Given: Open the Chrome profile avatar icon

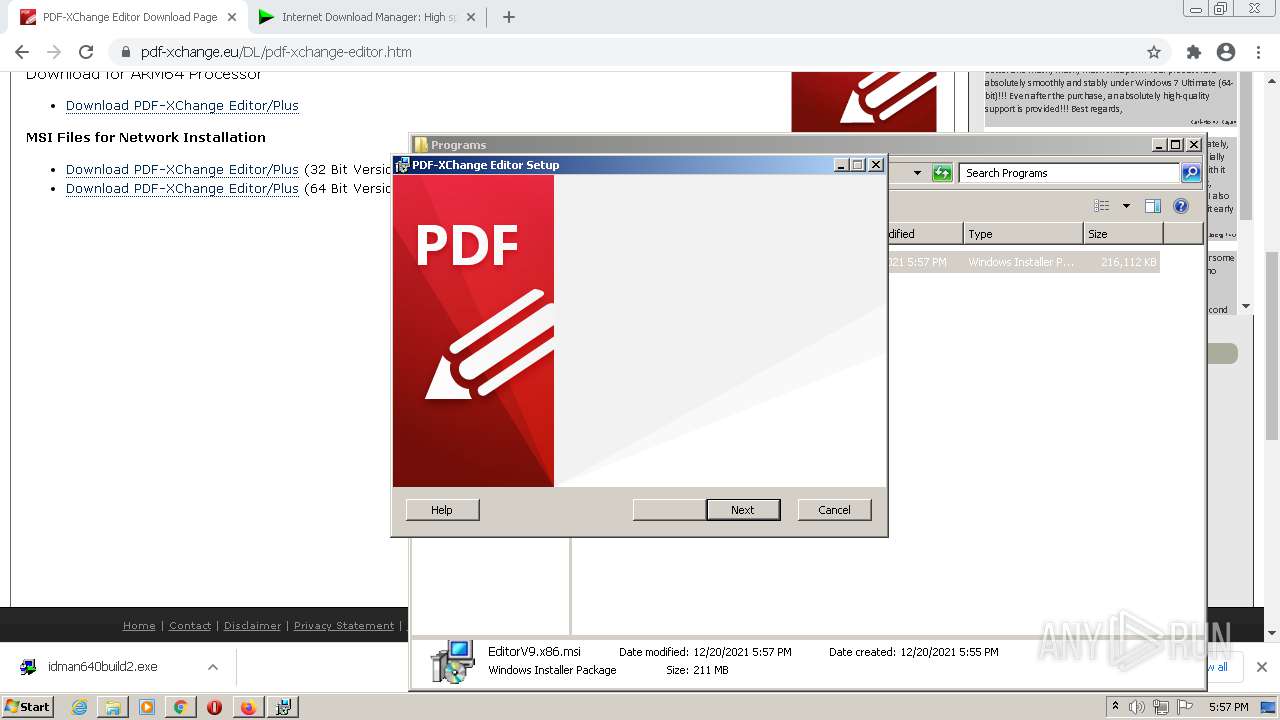Looking at the screenshot, I should pyautogui.click(x=1226, y=52).
